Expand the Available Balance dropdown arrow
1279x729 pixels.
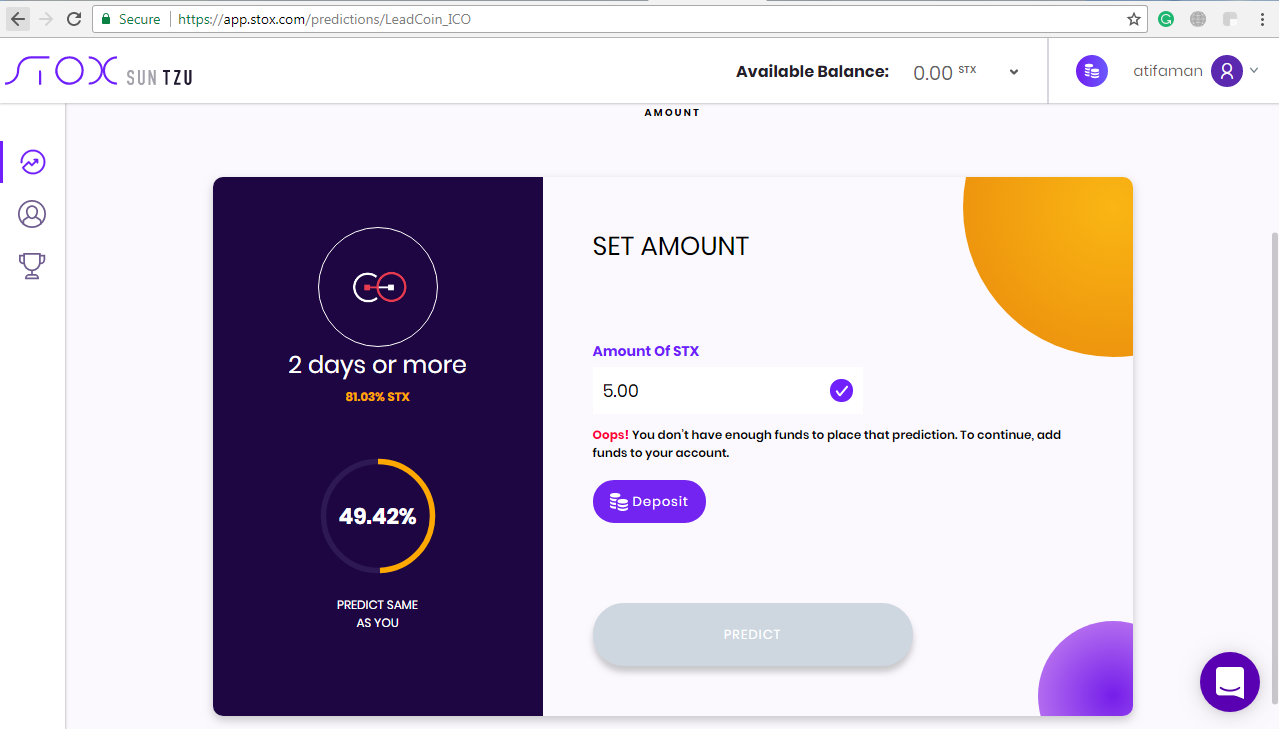1014,72
